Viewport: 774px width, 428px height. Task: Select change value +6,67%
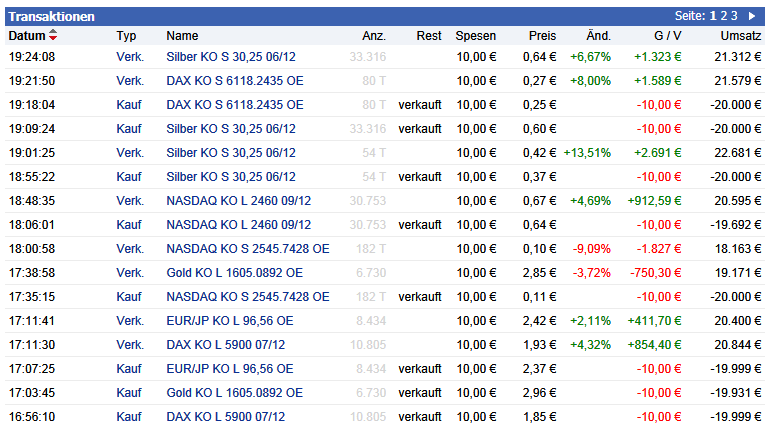tap(590, 57)
